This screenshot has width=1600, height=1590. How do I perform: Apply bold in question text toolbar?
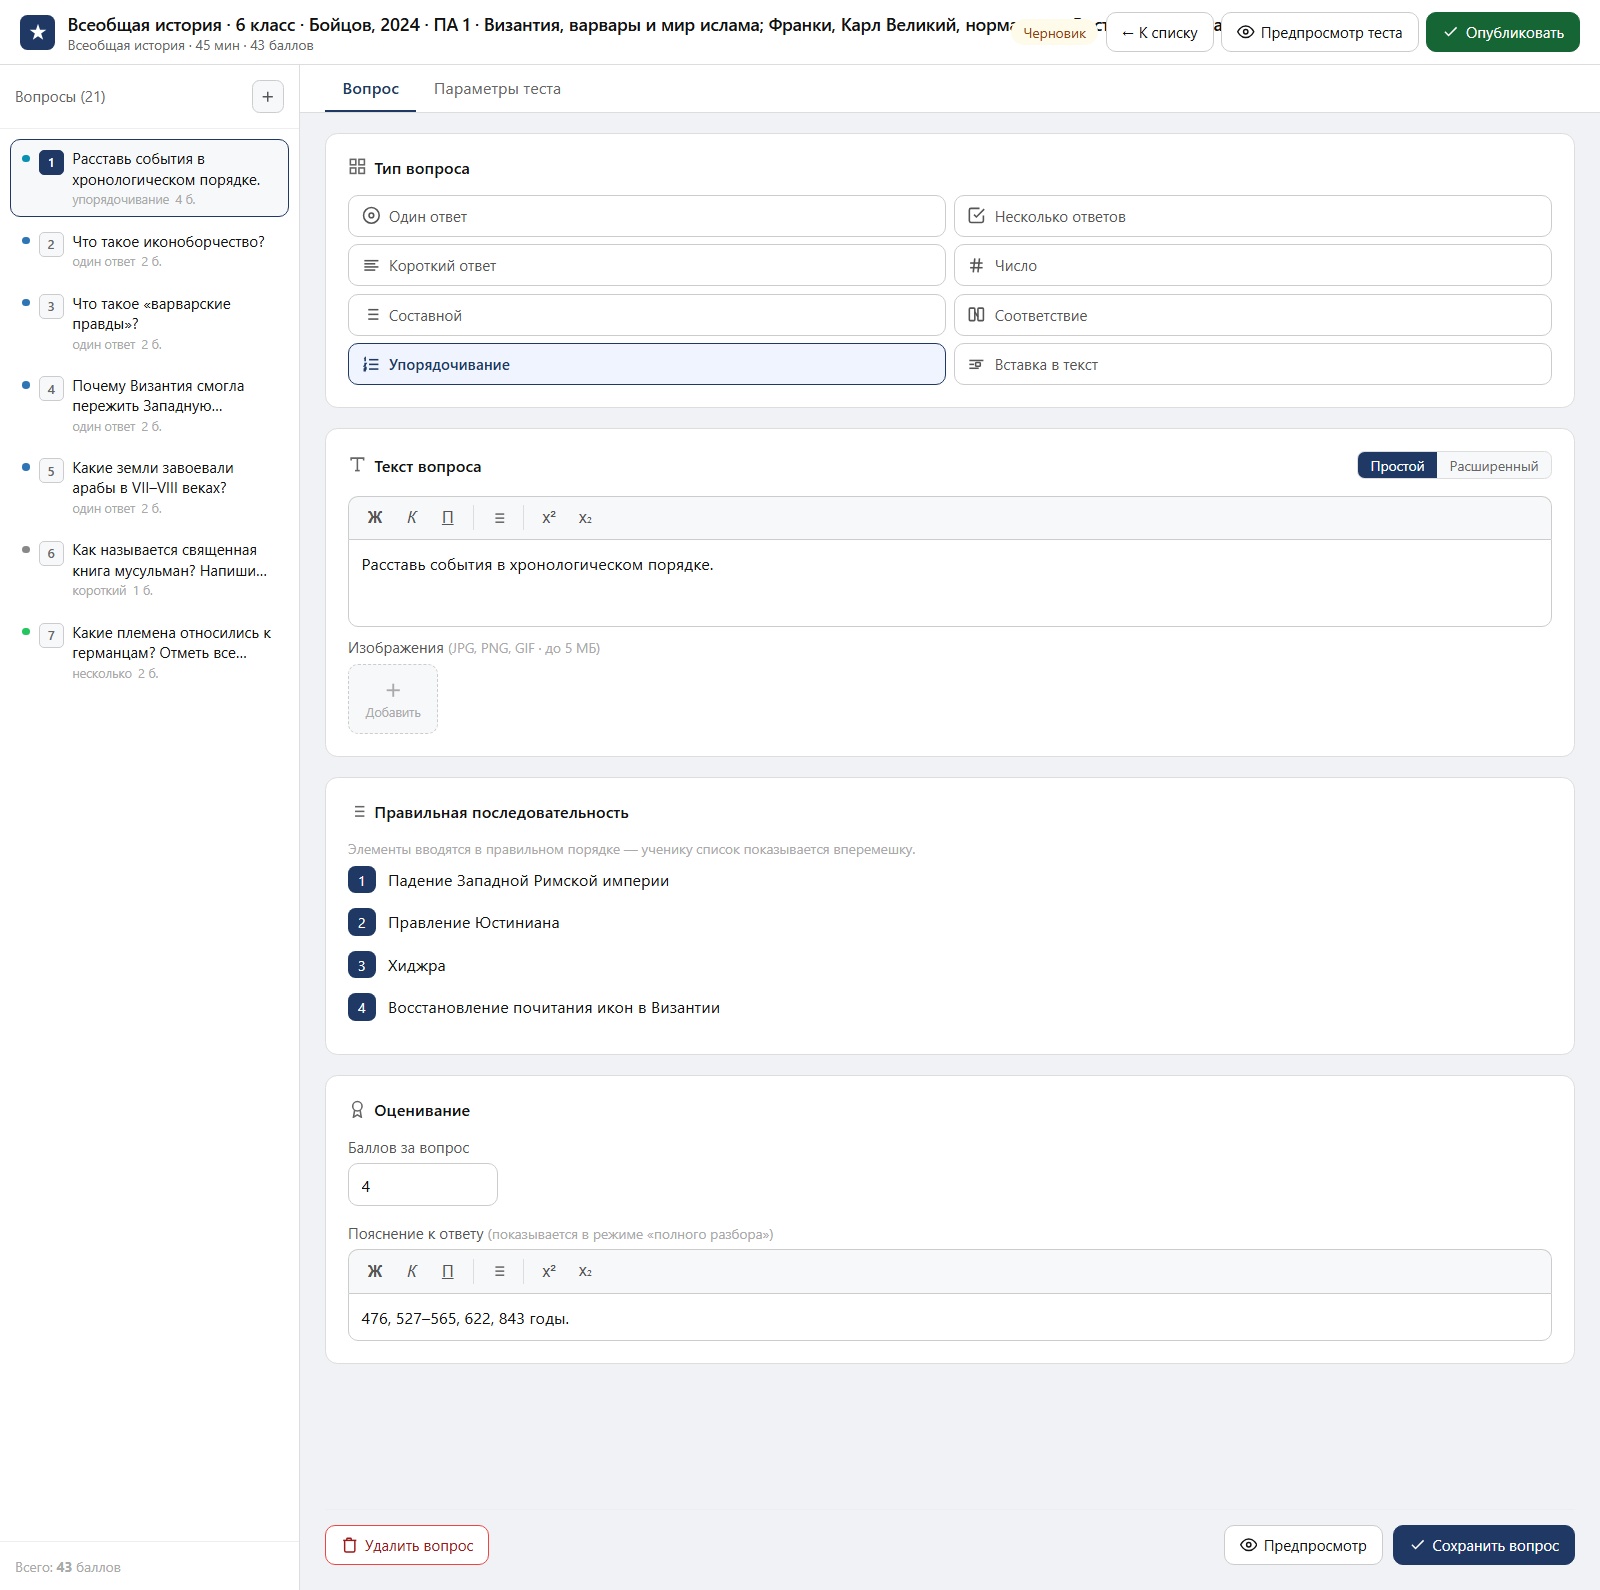(375, 518)
